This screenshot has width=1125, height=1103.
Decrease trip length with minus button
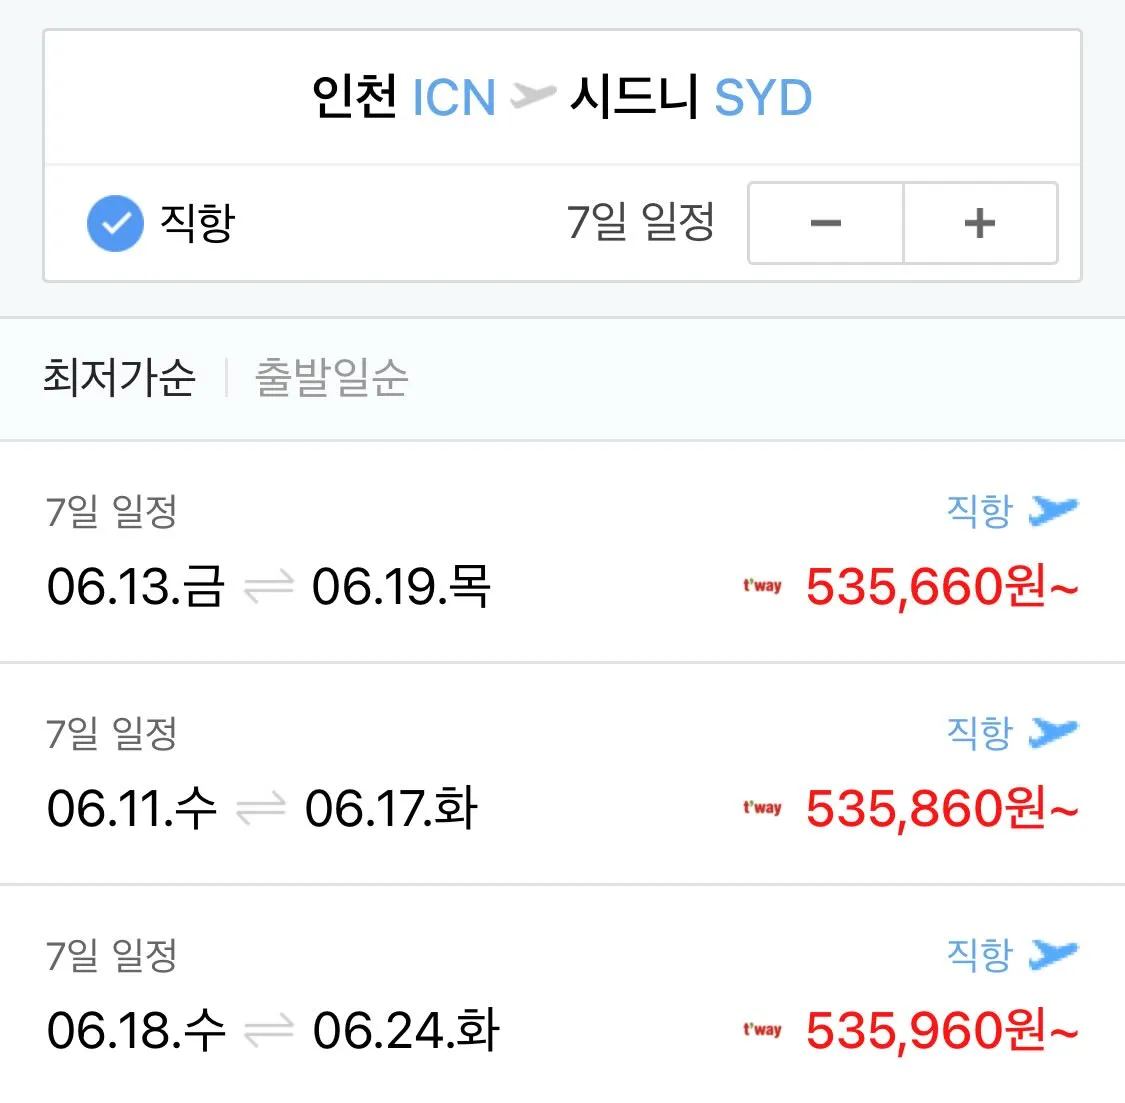(826, 223)
